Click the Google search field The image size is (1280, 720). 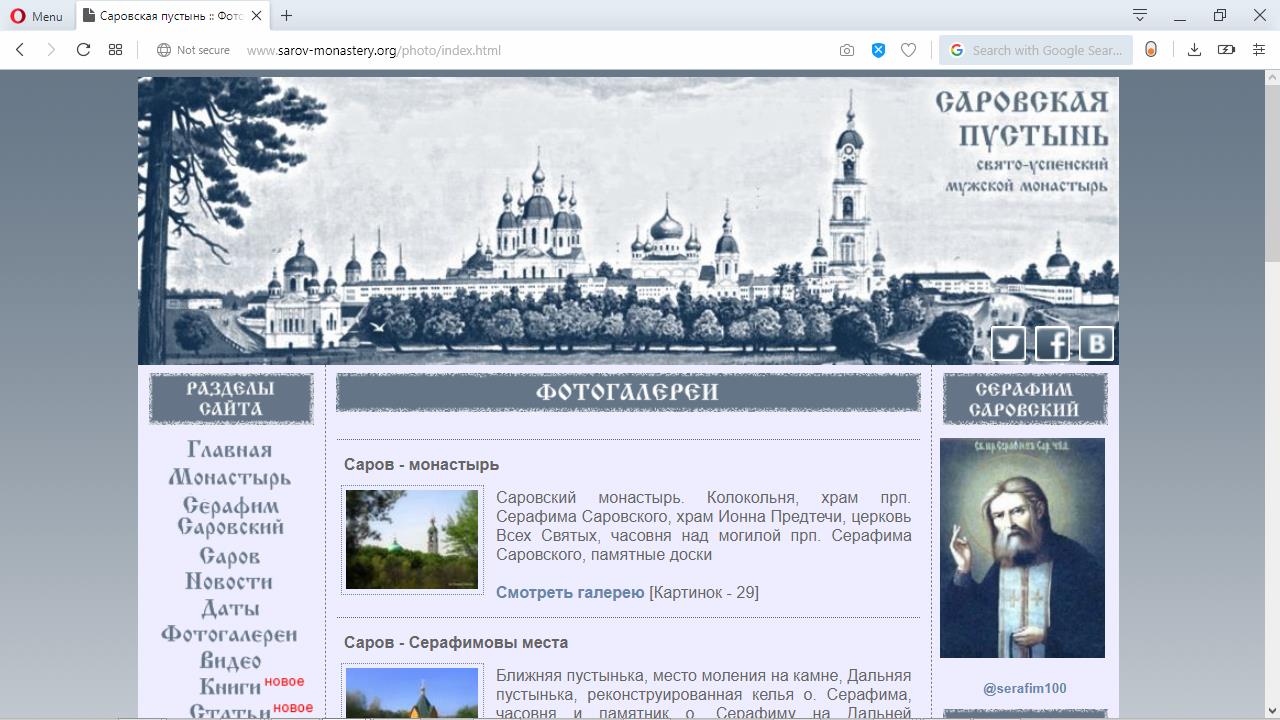[x=1036, y=50]
